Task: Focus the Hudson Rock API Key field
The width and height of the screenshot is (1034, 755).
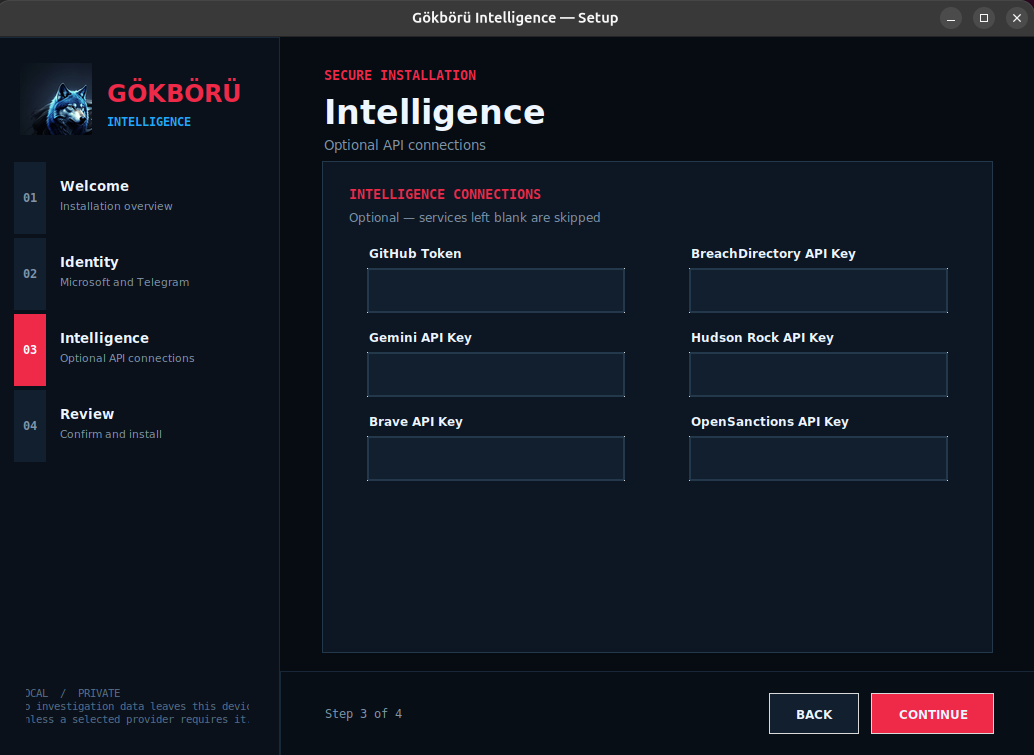Action: coord(818,374)
